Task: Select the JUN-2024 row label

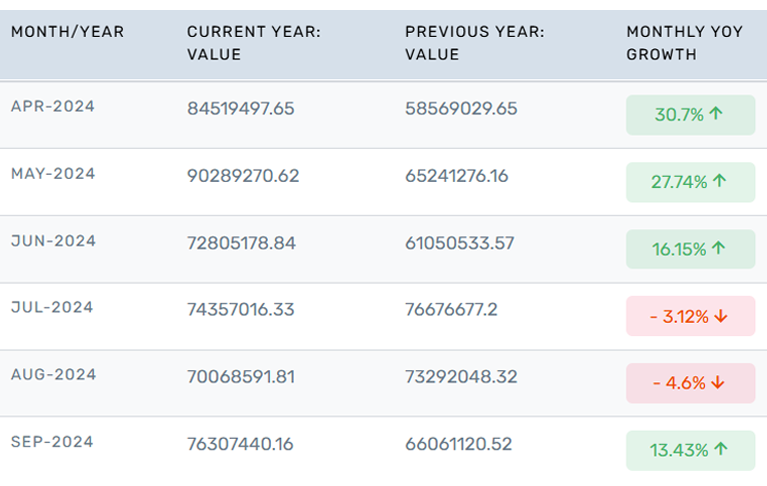Action: 53,241
